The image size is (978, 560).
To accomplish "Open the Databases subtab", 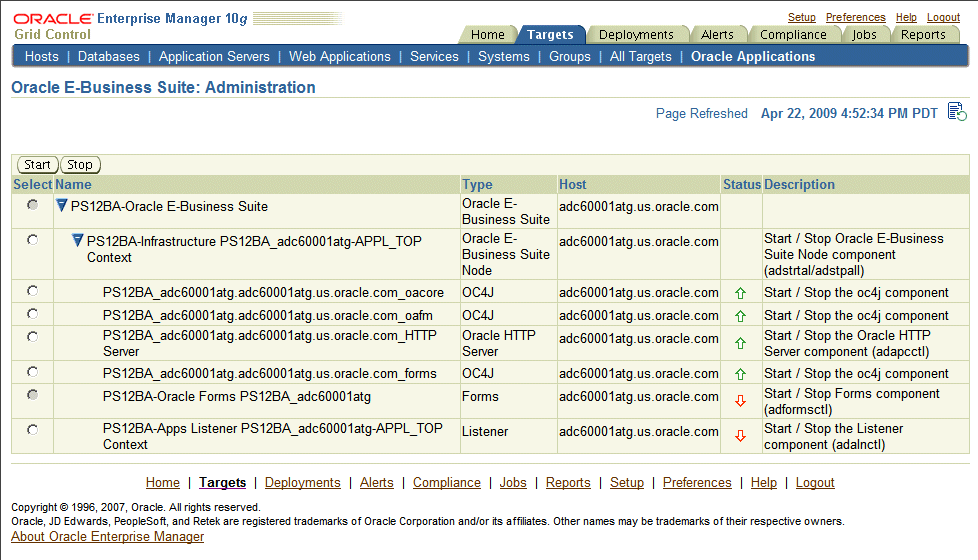I will coord(109,57).
